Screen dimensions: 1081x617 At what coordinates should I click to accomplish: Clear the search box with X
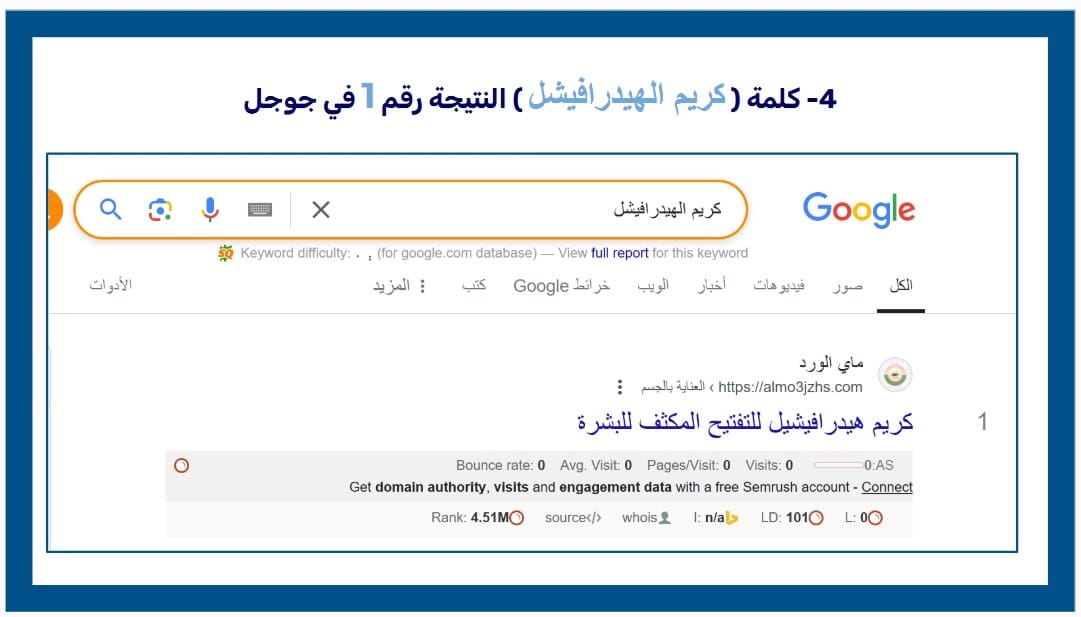pos(321,209)
